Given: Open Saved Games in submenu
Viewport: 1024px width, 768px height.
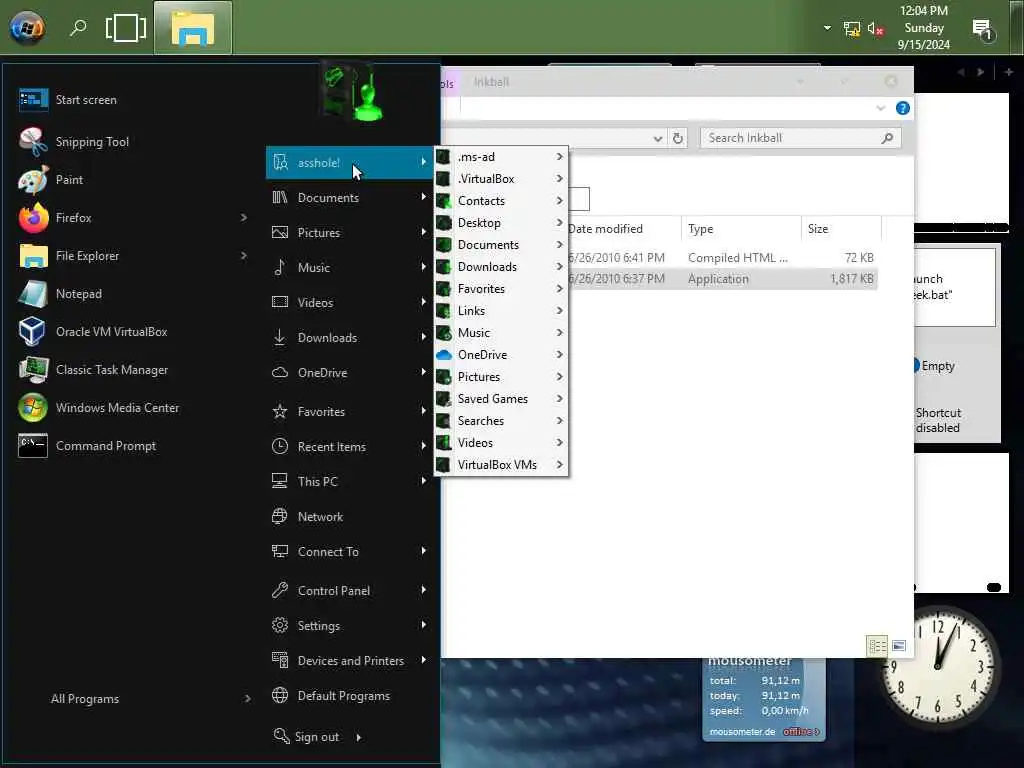Looking at the screenshot, I should coord(501,399).
